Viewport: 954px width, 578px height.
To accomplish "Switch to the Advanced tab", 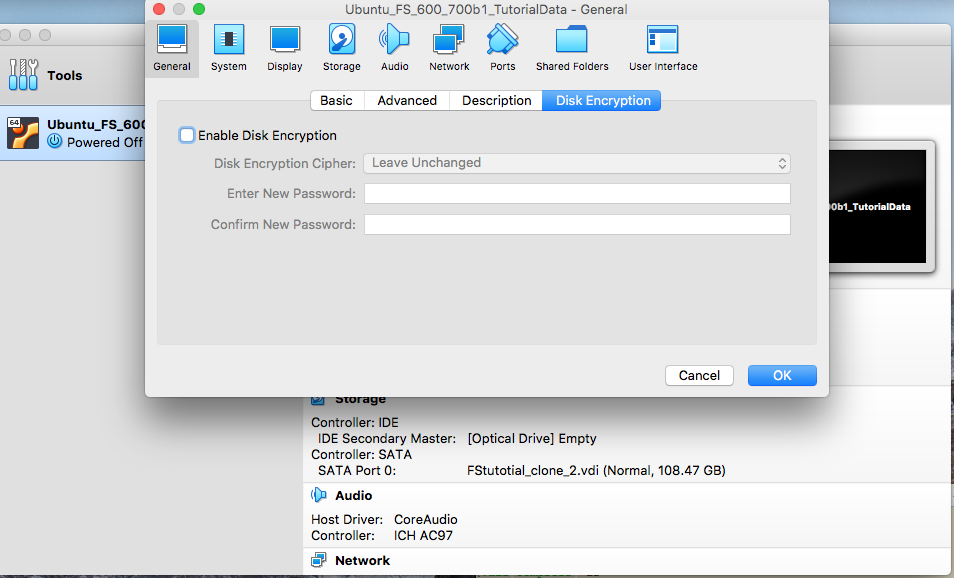I will (x=407, y=100).
